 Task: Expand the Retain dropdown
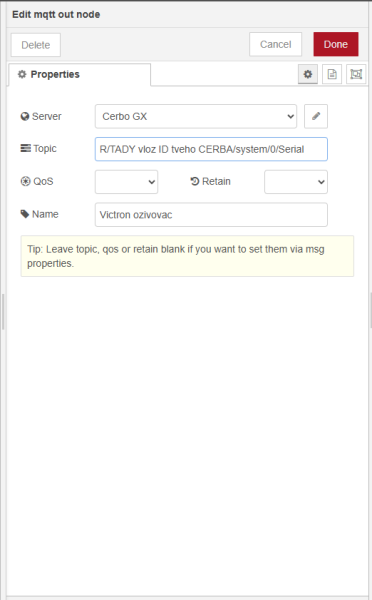(296, 182)
